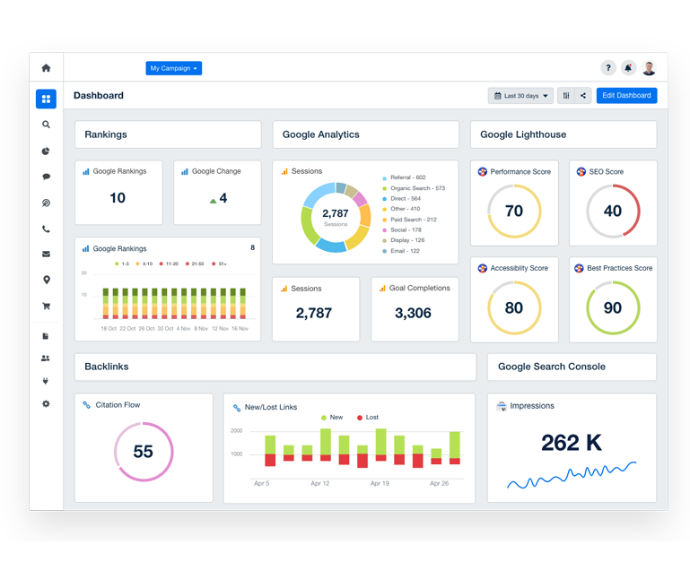Viewport: 690px width, 579px height.
Task: Click the Performance Score gauge widget
Action: [514, 211]
